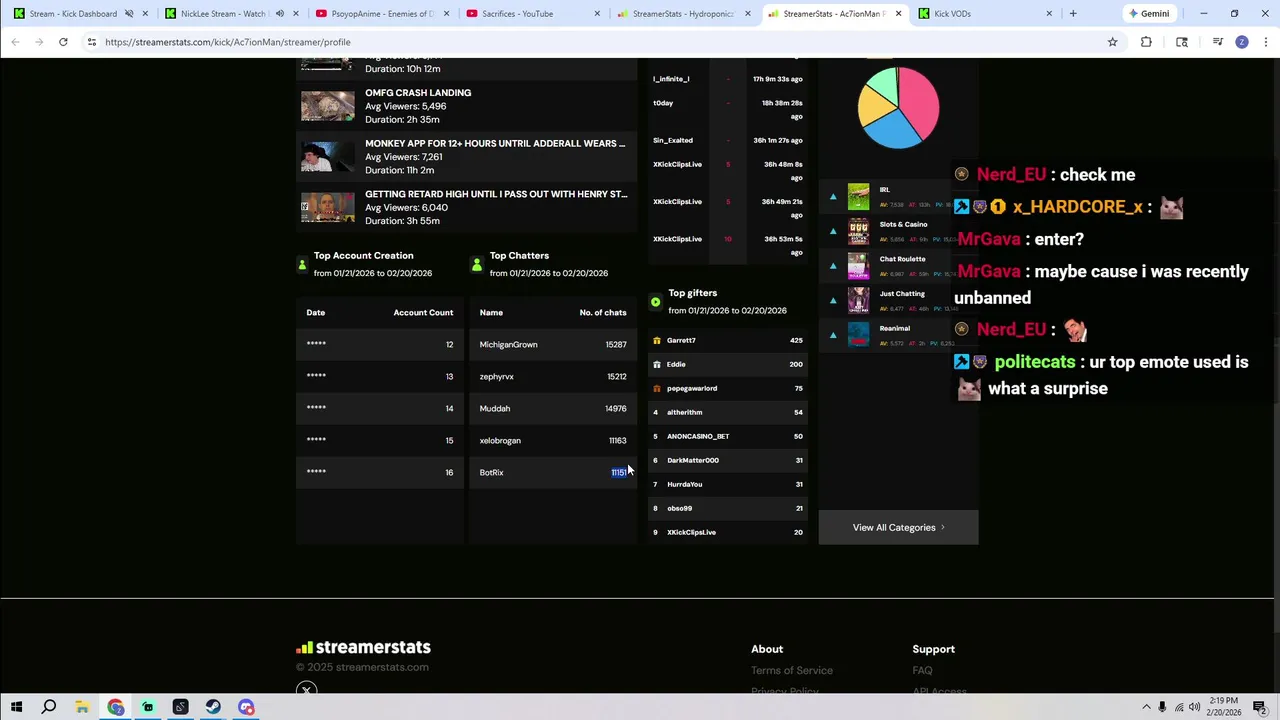Close the Sacrifices - YouTube tab
The height and width of the screenshot is (720, 1280).
point(598,14)
